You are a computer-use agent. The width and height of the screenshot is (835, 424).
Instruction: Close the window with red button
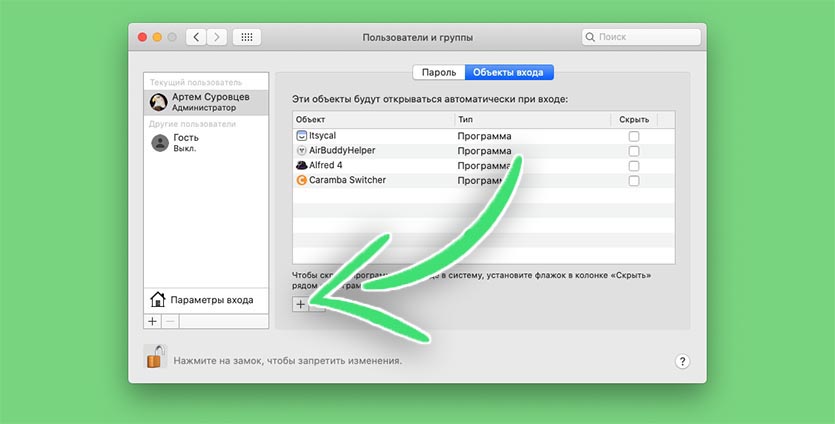pos(142,37)
